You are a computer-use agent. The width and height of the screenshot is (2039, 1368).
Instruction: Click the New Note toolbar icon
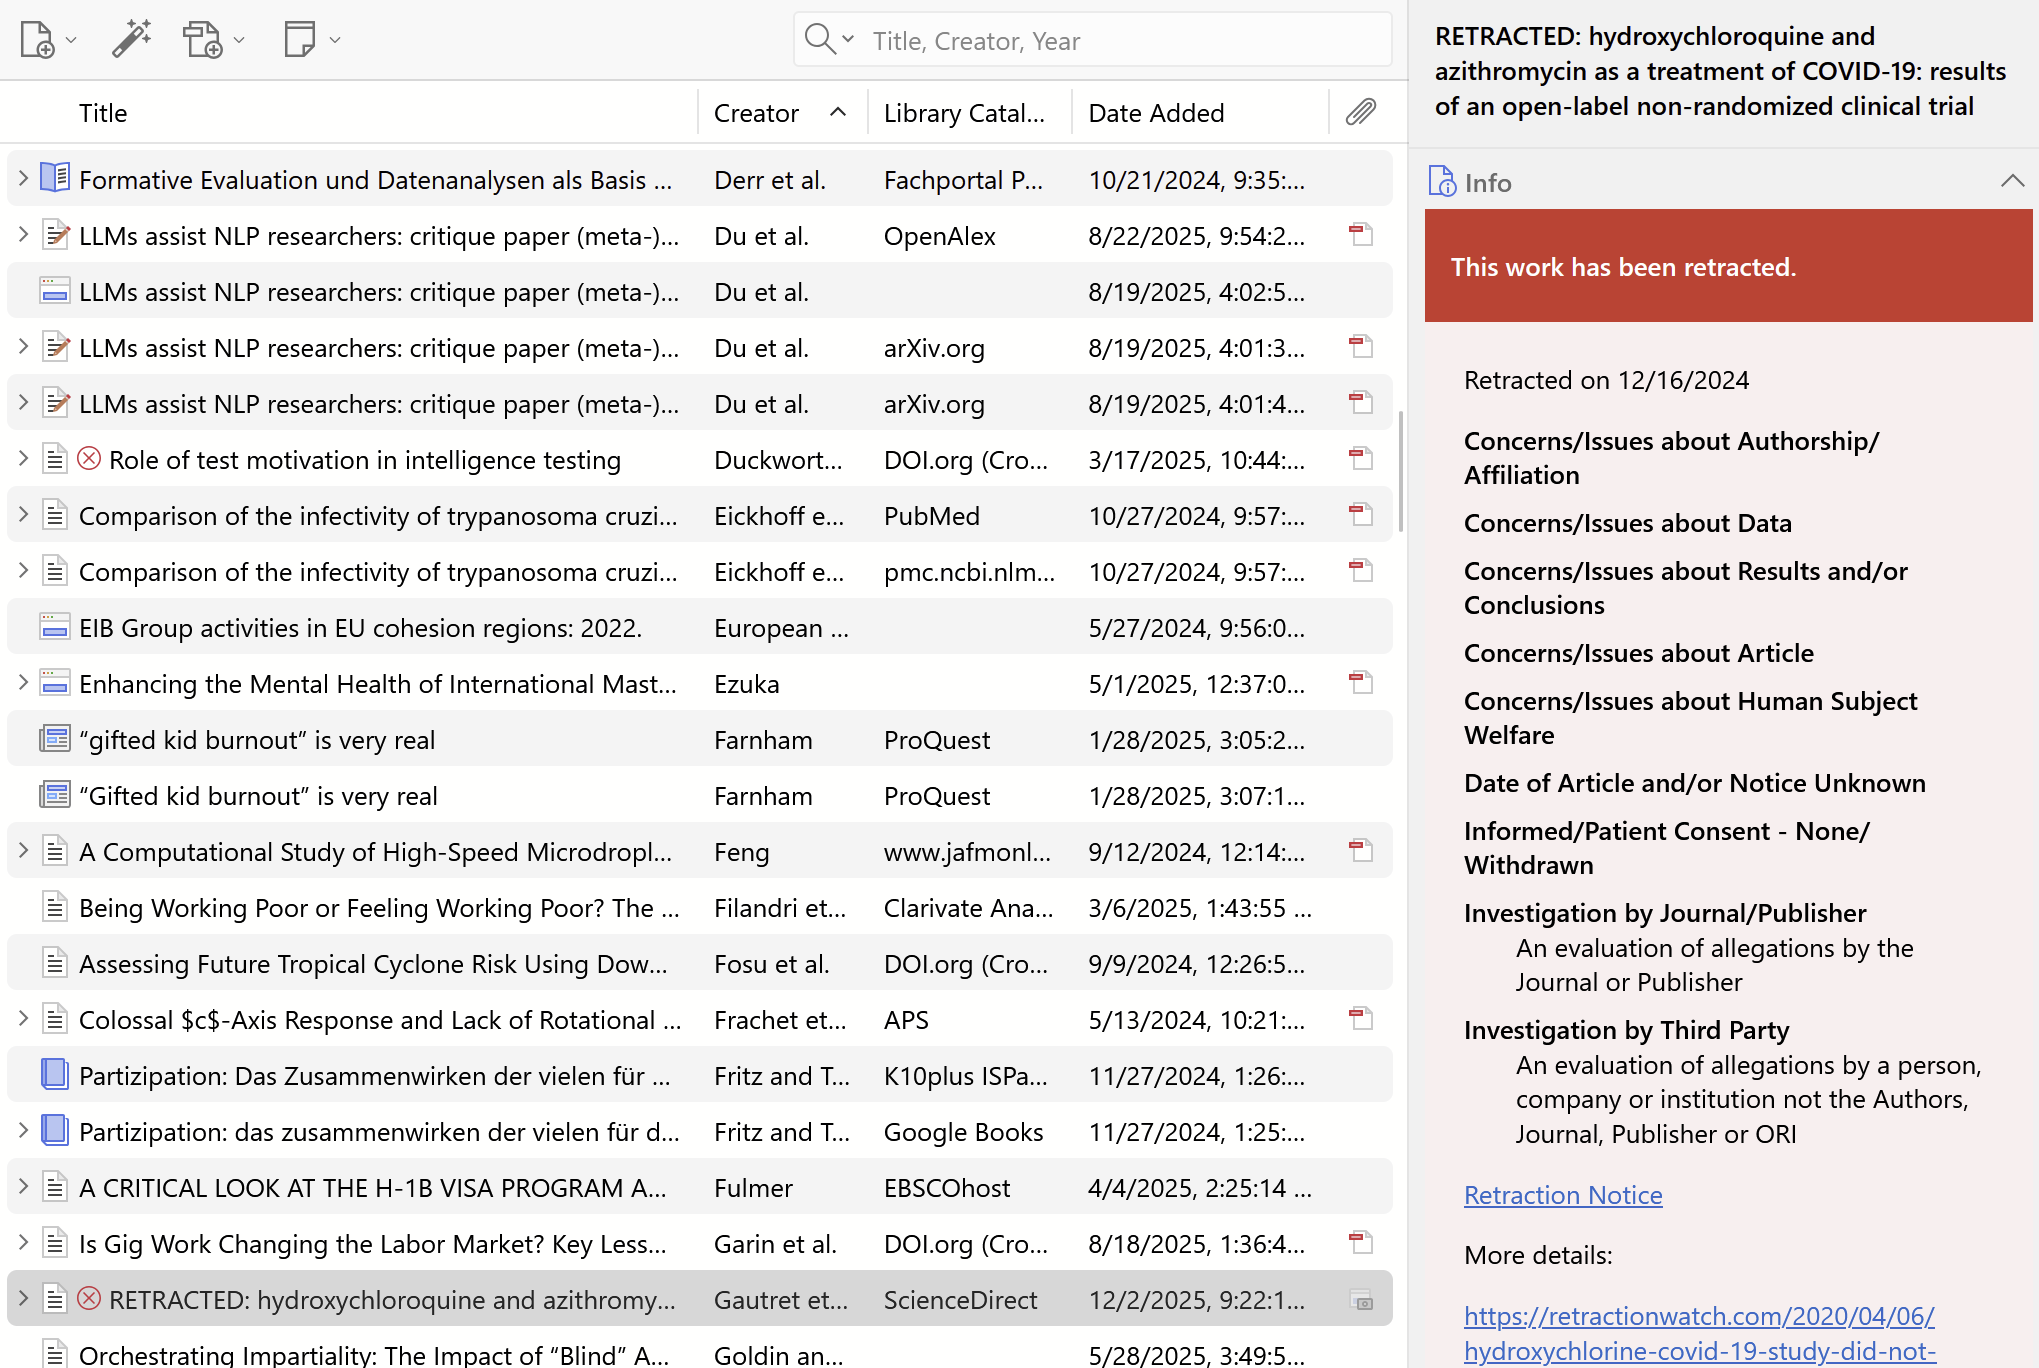(299, 40)
